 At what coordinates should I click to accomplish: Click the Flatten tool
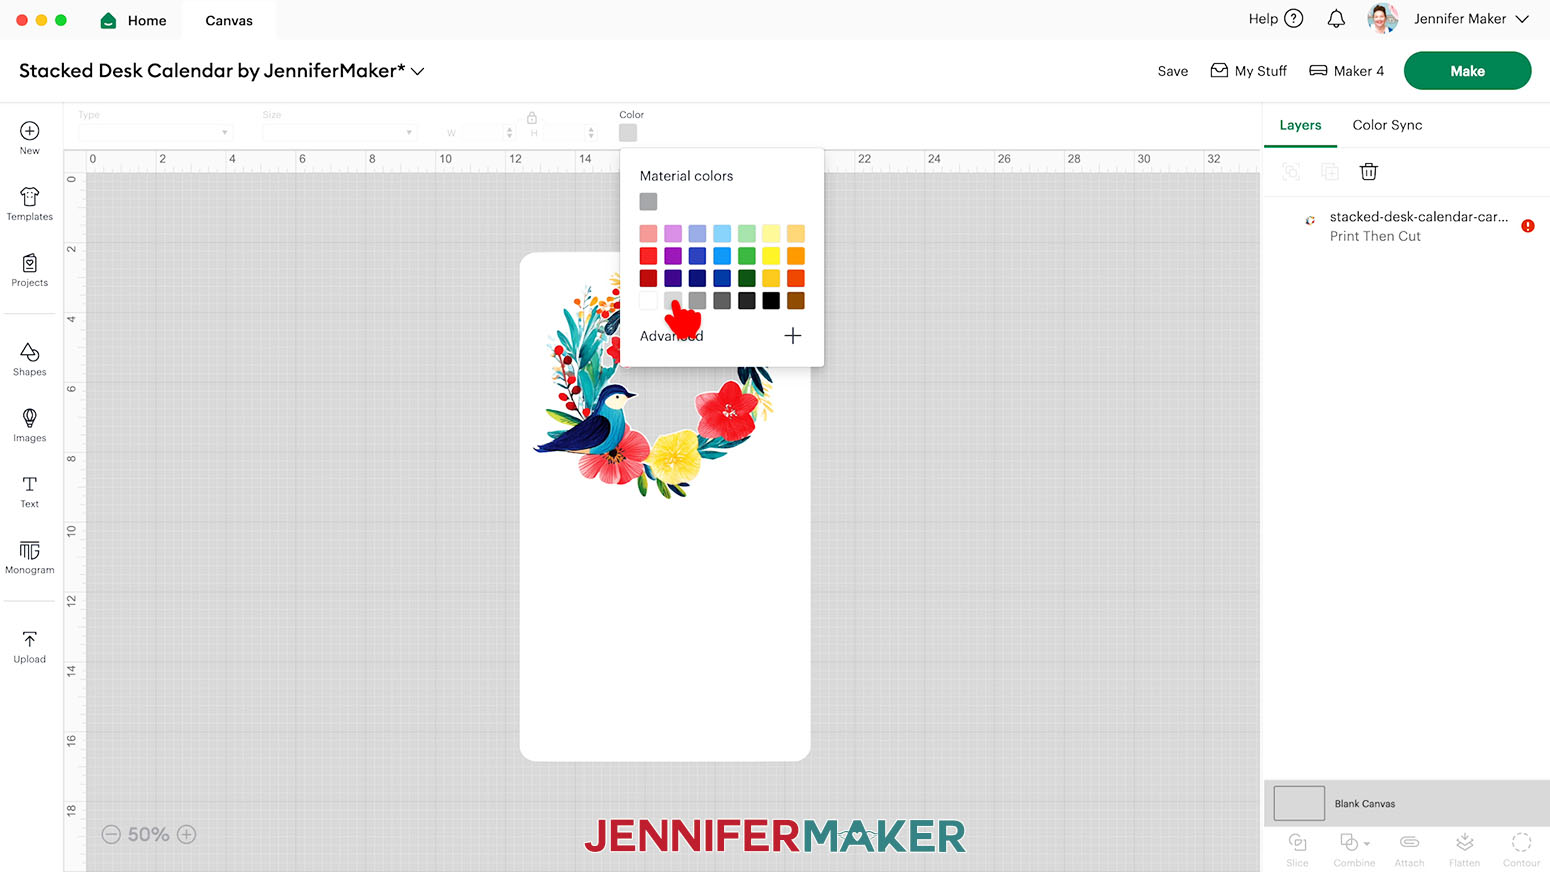click(1464, 849)
